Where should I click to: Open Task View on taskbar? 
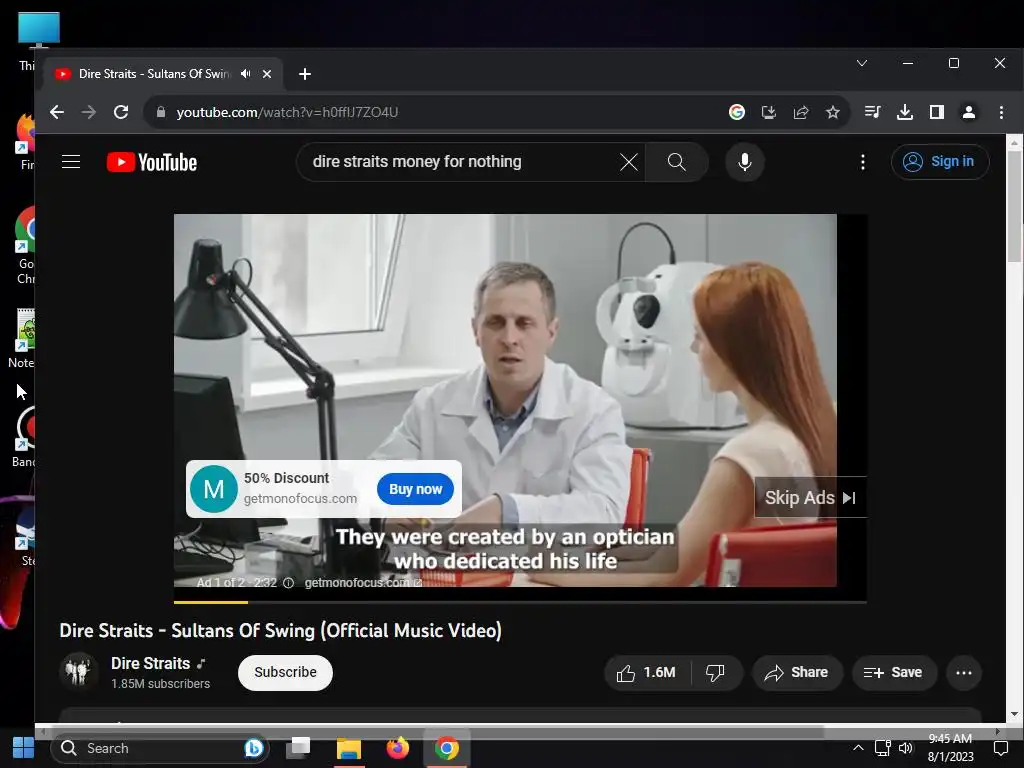pos(299,748)
